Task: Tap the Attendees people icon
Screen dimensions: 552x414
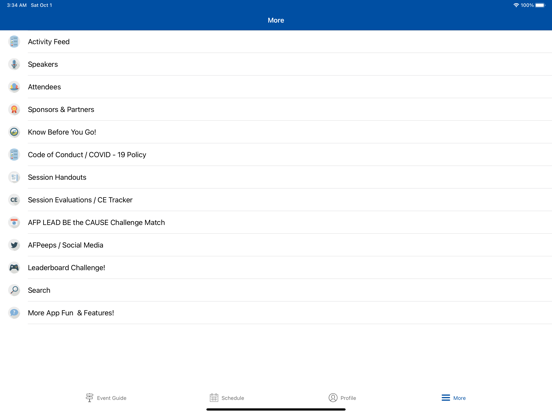Action: click(x=14, y=87)
